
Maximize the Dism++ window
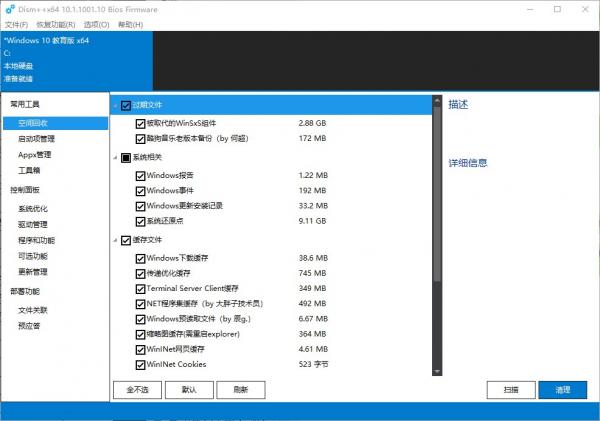[558, 9]
